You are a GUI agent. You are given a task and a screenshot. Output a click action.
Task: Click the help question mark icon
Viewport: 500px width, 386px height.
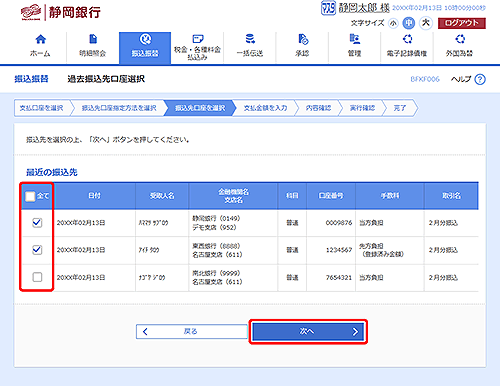pyautogui.click(x=480, y=79)
